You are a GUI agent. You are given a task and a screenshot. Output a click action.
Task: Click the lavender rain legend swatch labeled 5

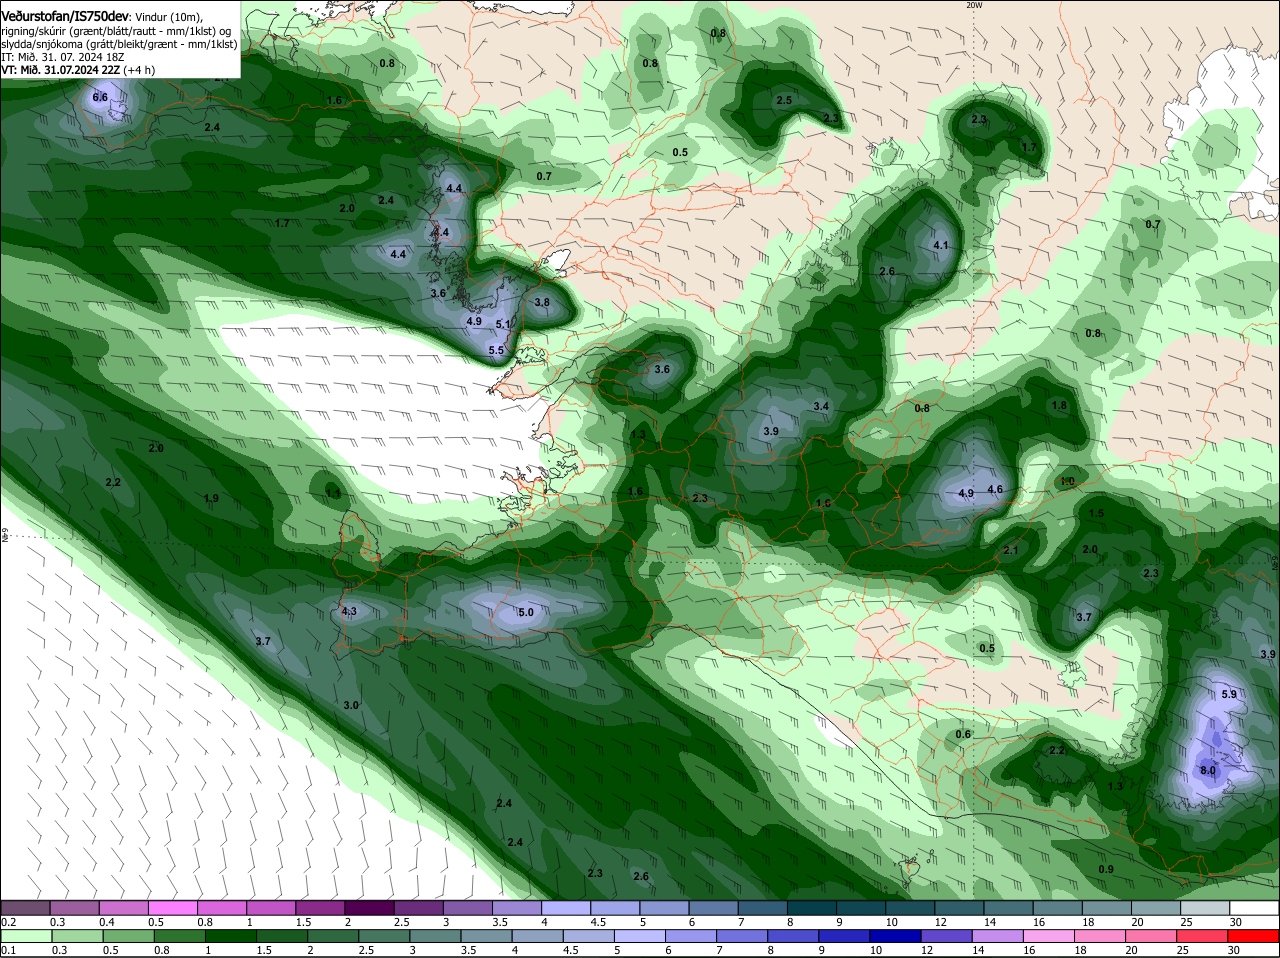[x=641, y=937]
